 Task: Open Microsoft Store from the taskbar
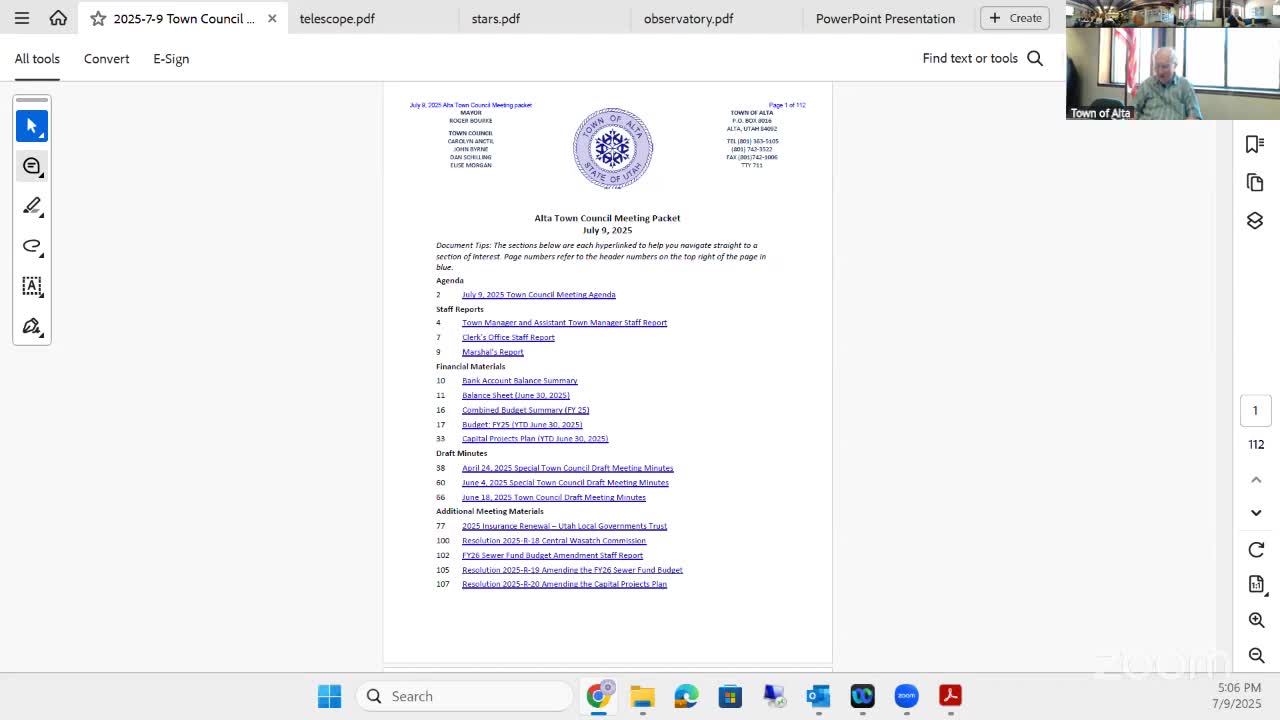tap(730, 696)
